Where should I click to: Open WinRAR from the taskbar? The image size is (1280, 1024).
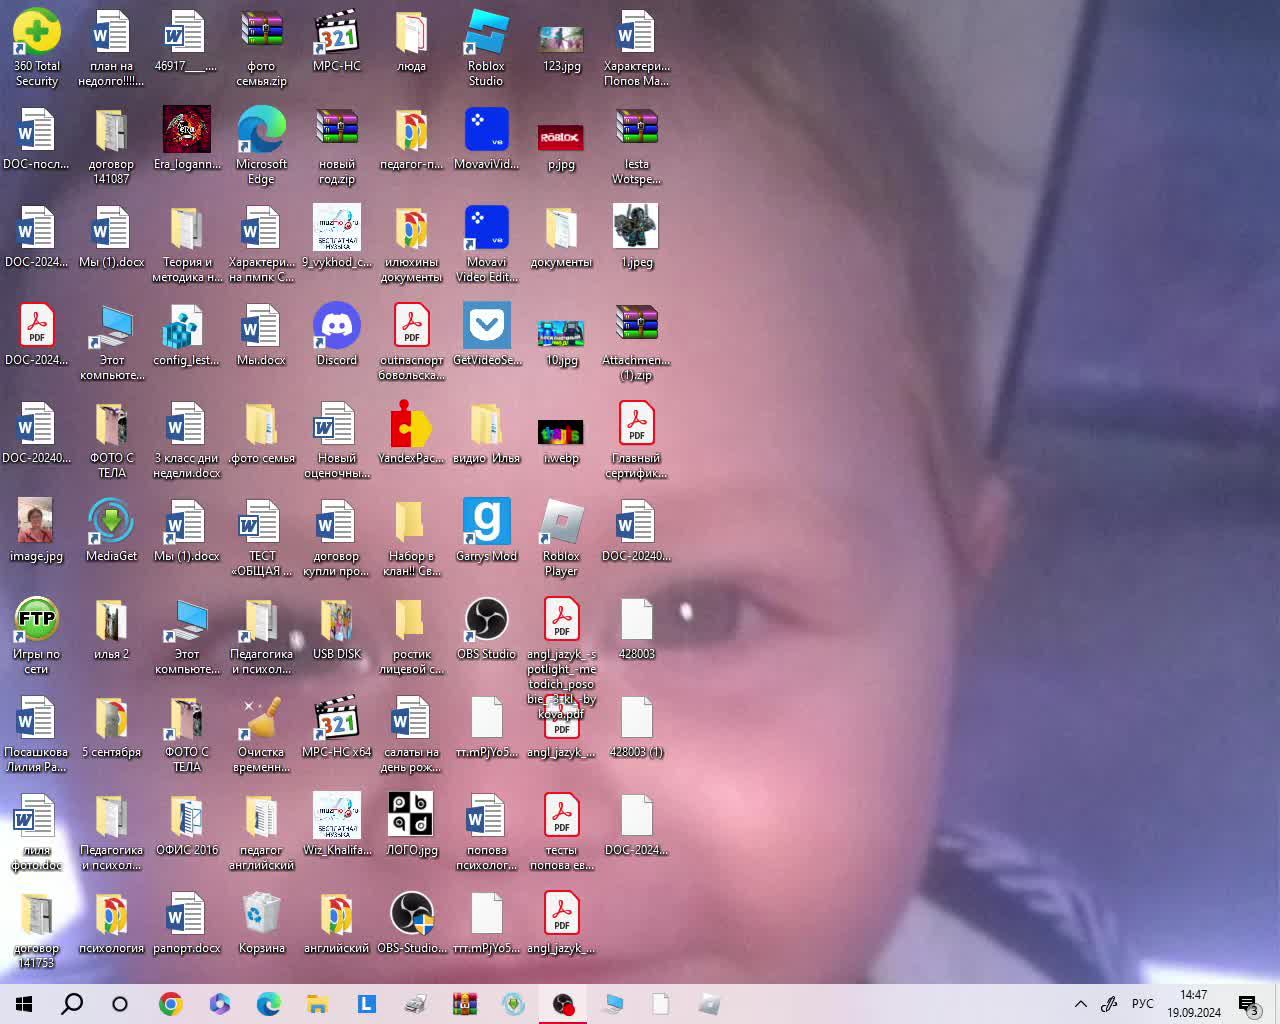(x=465, y=1004)
